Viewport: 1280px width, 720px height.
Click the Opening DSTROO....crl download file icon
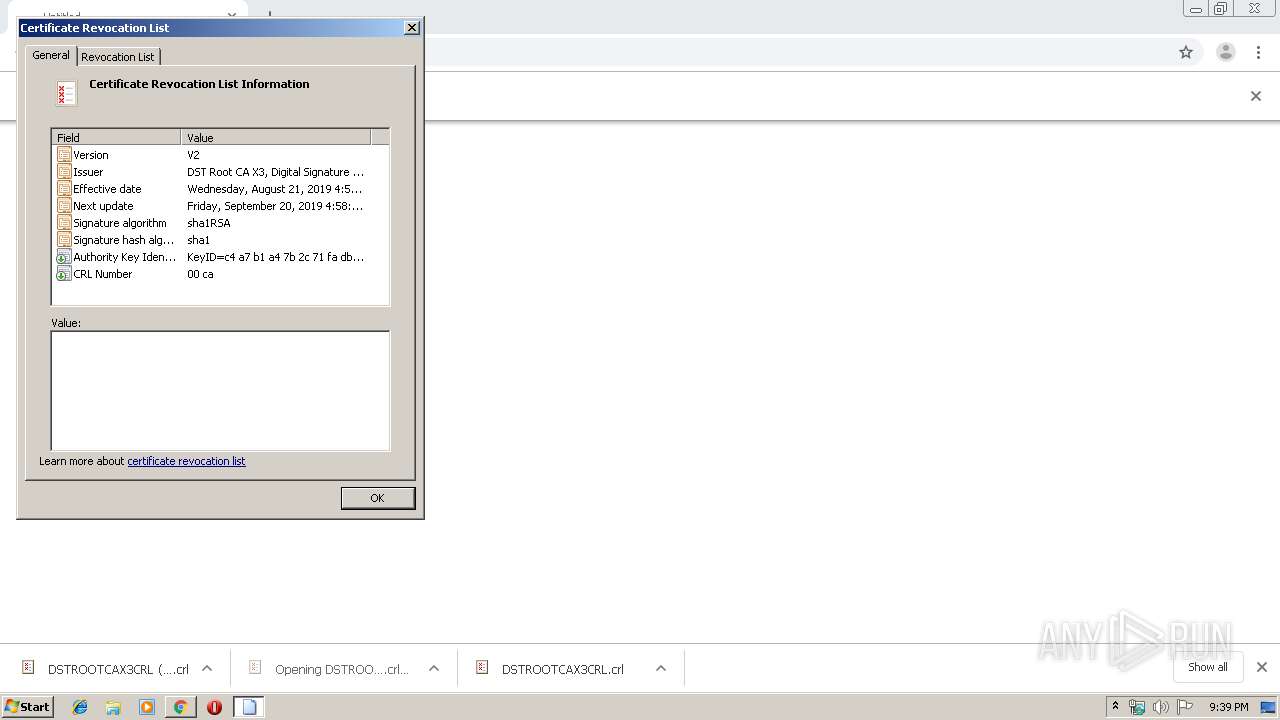(255, 668)
